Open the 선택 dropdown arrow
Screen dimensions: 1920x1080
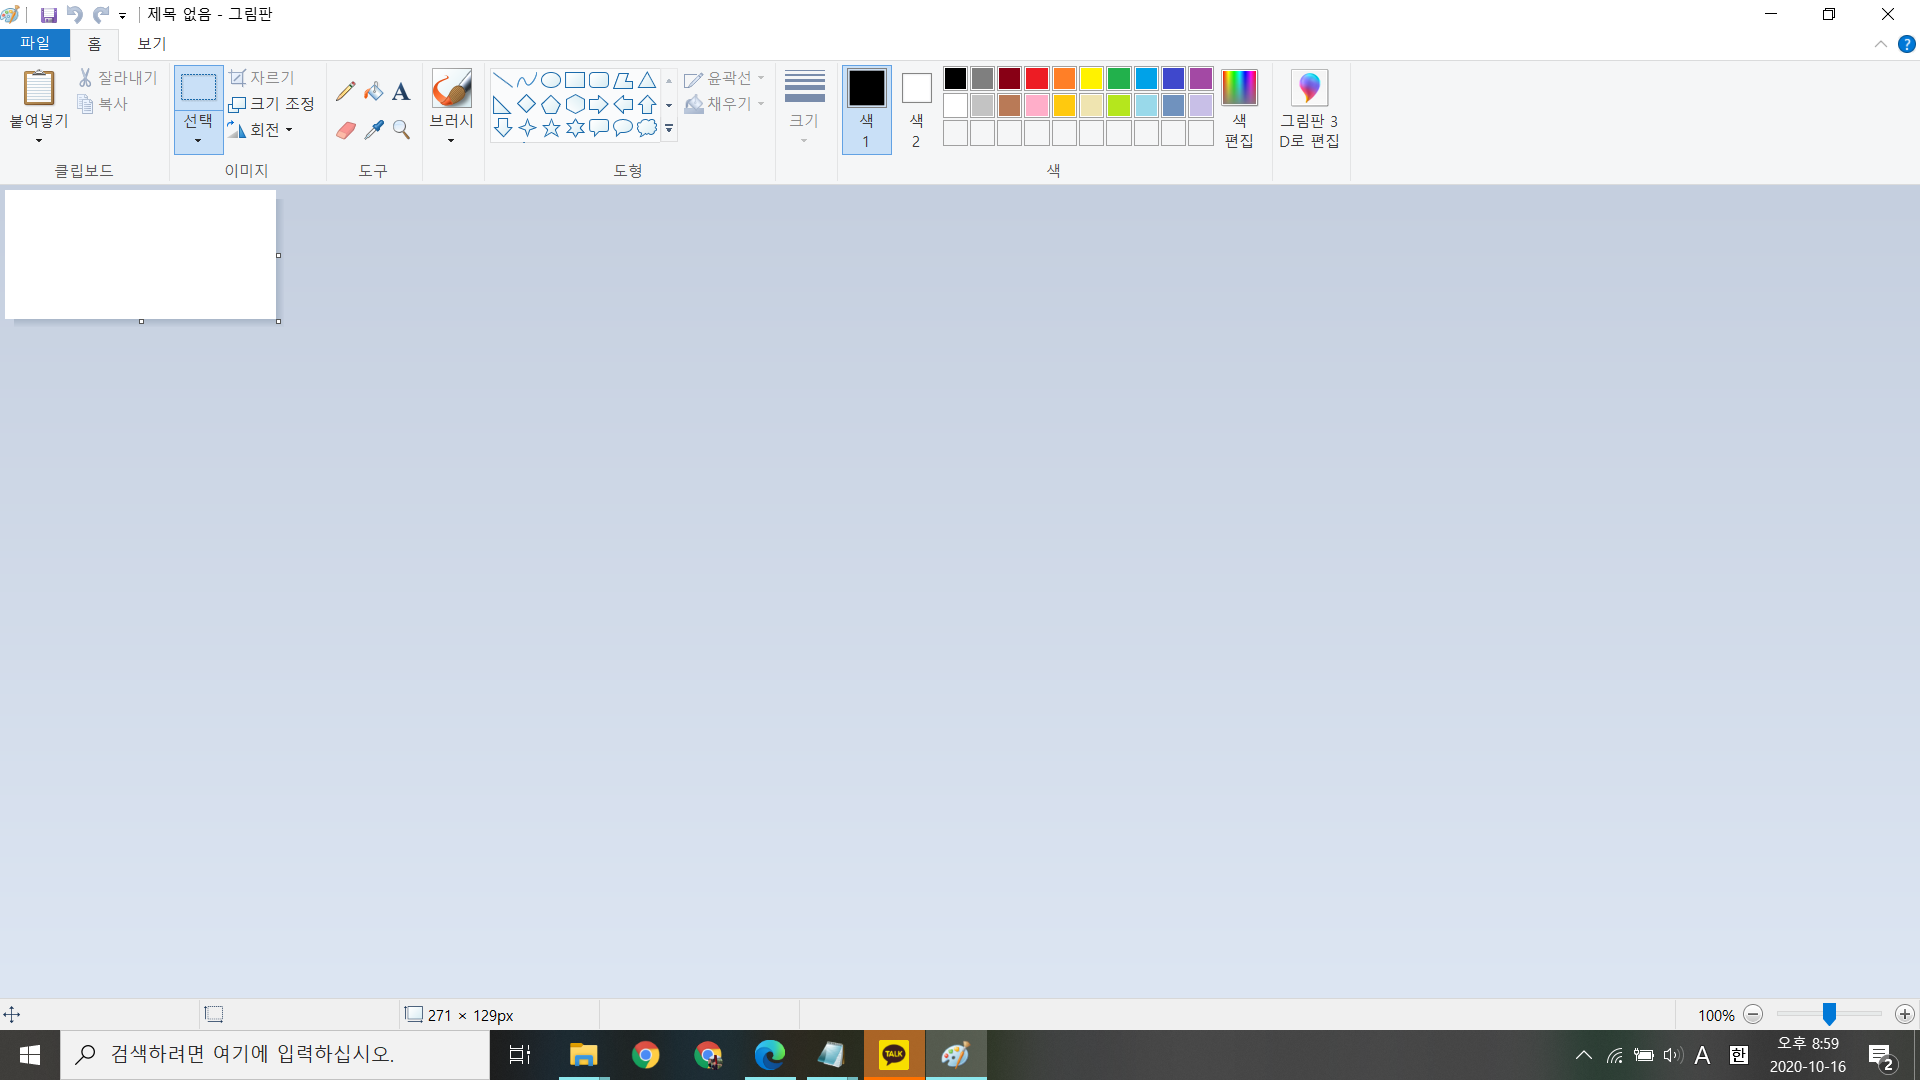(x=198, y=141)
